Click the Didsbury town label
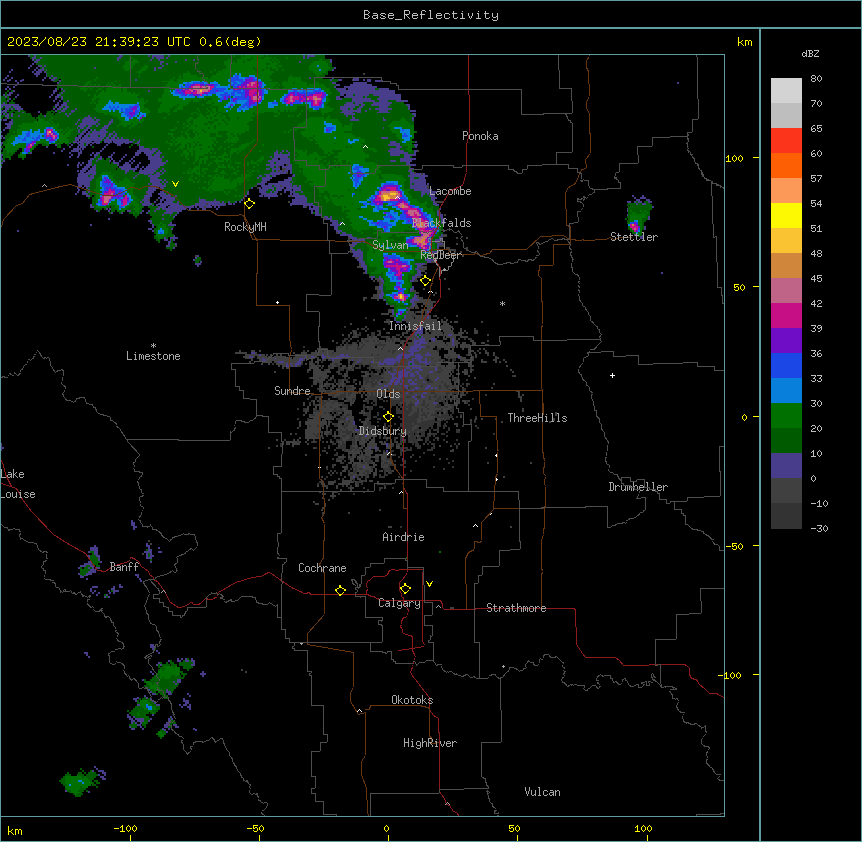The image size is (862, 842). [383, 431]
